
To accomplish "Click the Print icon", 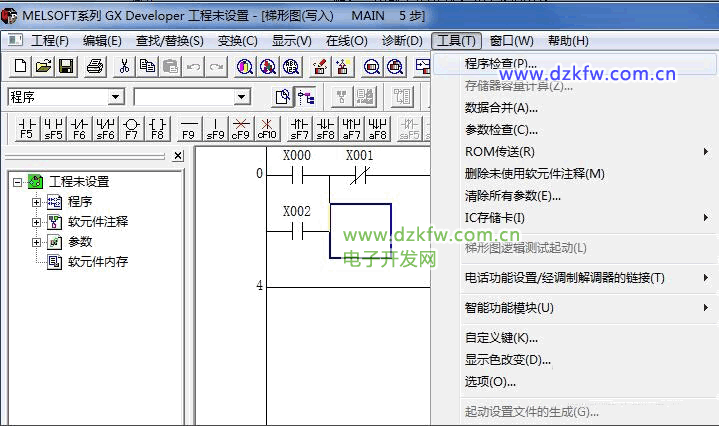I will click(x=95, y=66).
